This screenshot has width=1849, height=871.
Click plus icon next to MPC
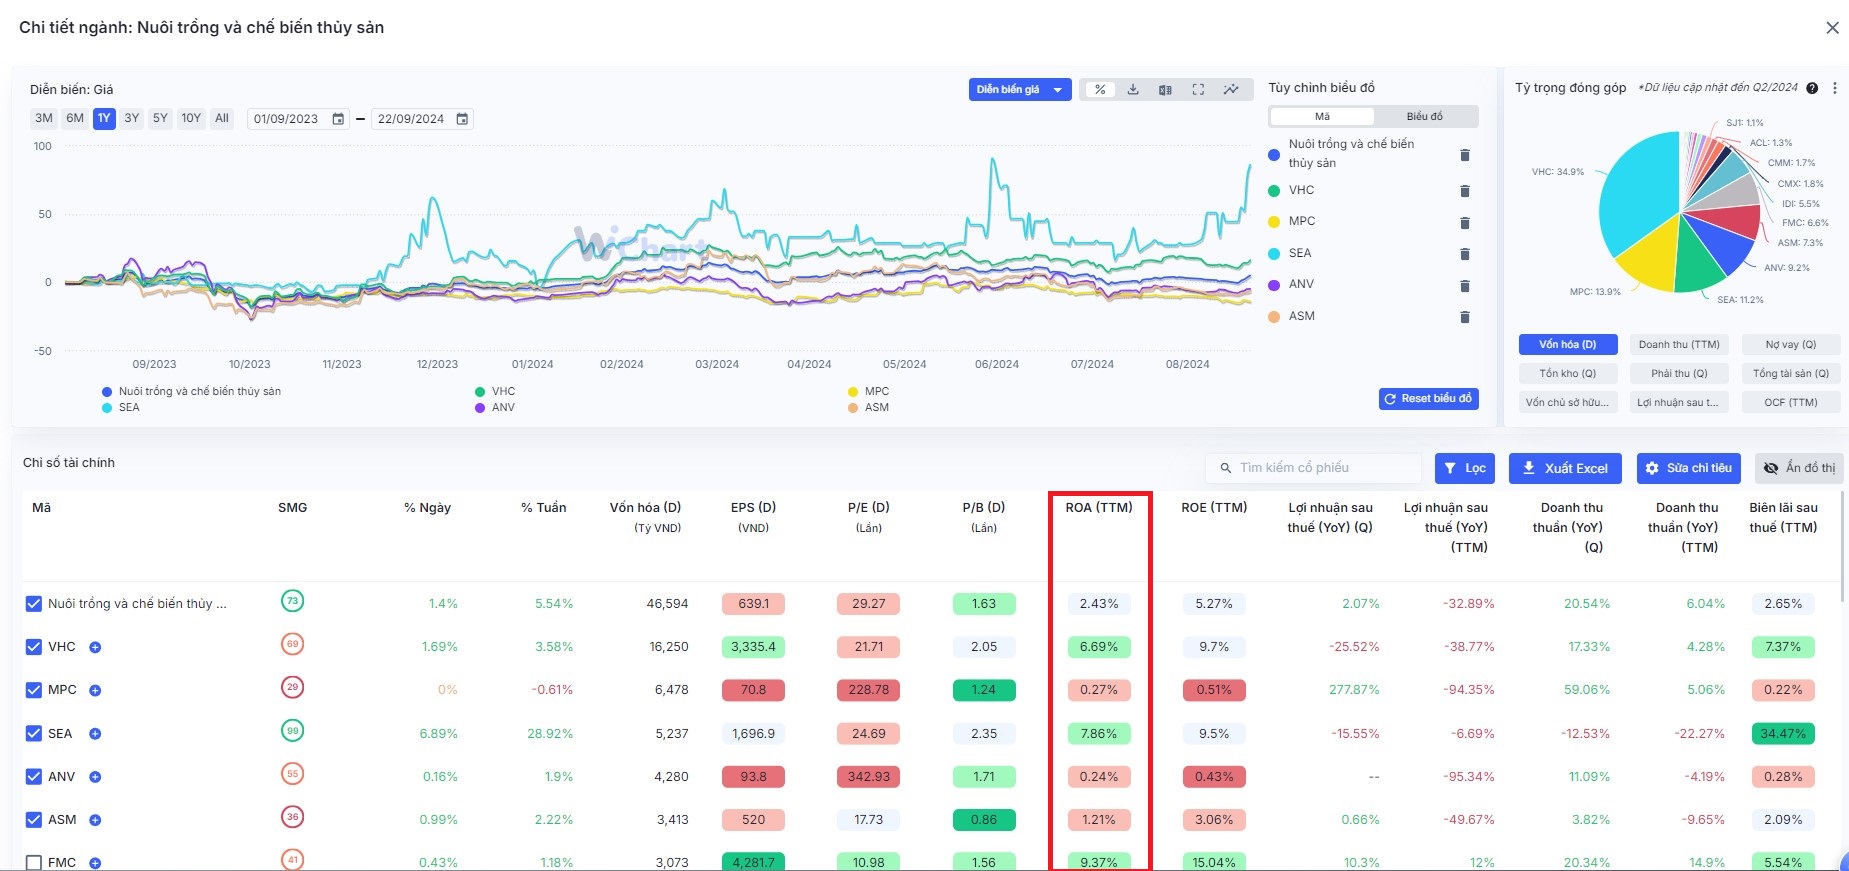point(95,690)
